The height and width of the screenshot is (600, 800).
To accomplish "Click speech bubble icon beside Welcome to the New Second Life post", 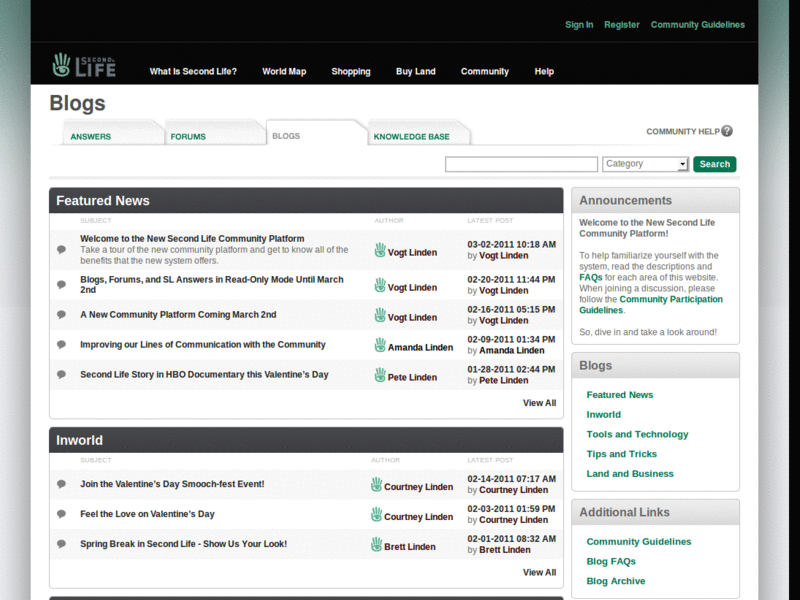I will click(x=61, y=249).
